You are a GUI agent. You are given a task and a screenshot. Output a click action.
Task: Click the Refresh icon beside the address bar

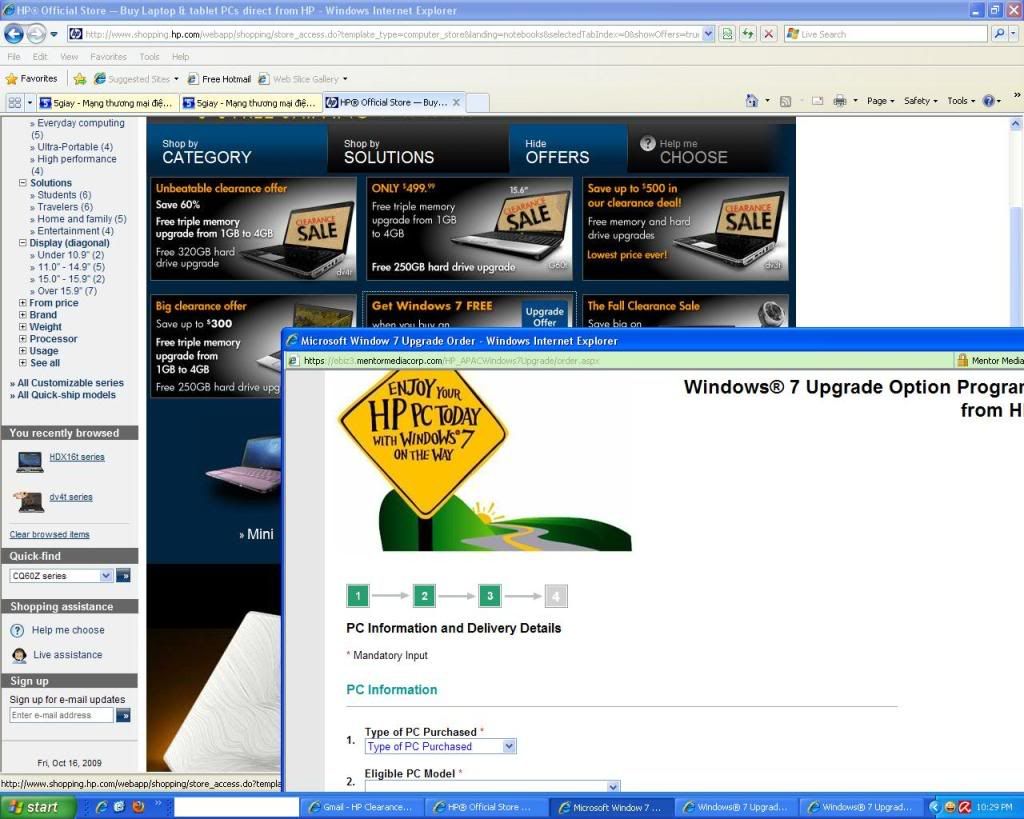(748, 33)
